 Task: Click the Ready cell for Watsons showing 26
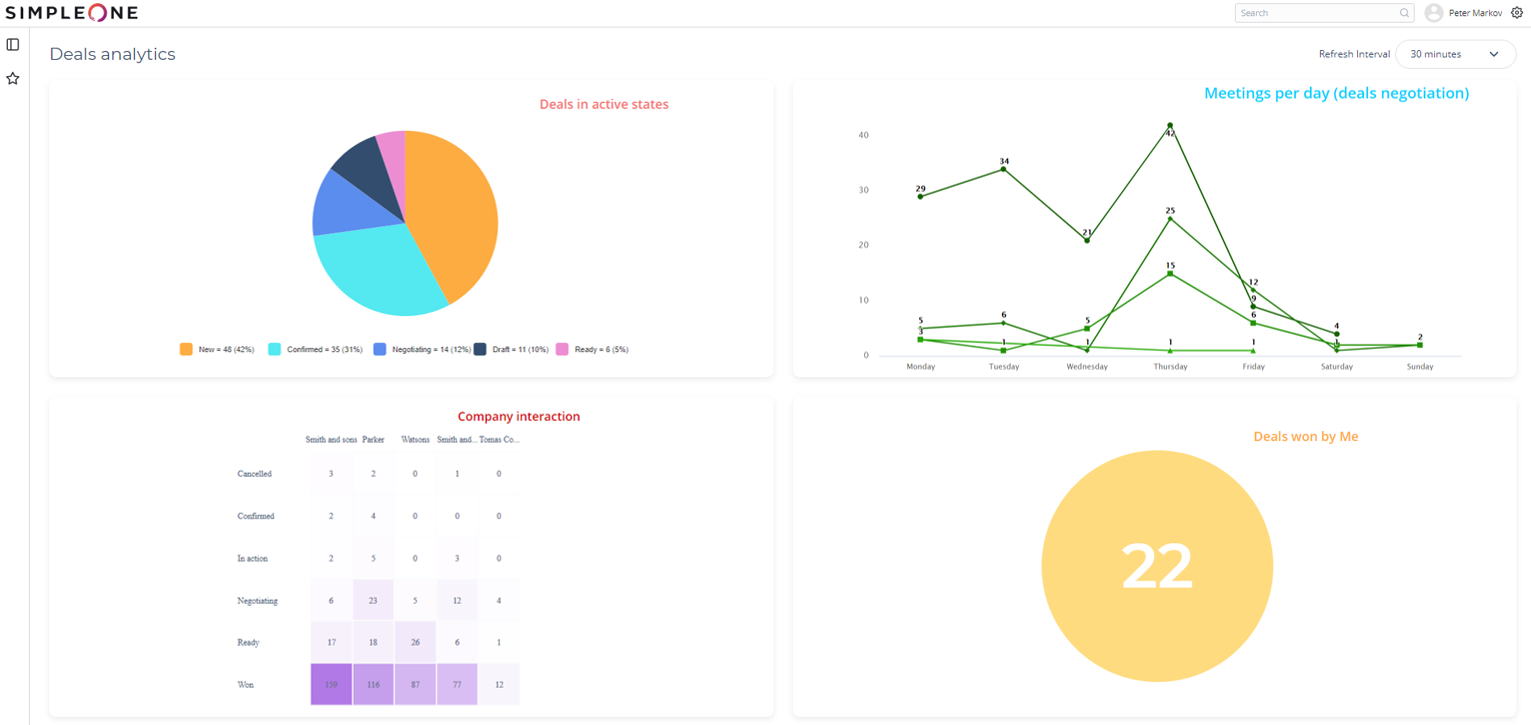tap(415, 642)
